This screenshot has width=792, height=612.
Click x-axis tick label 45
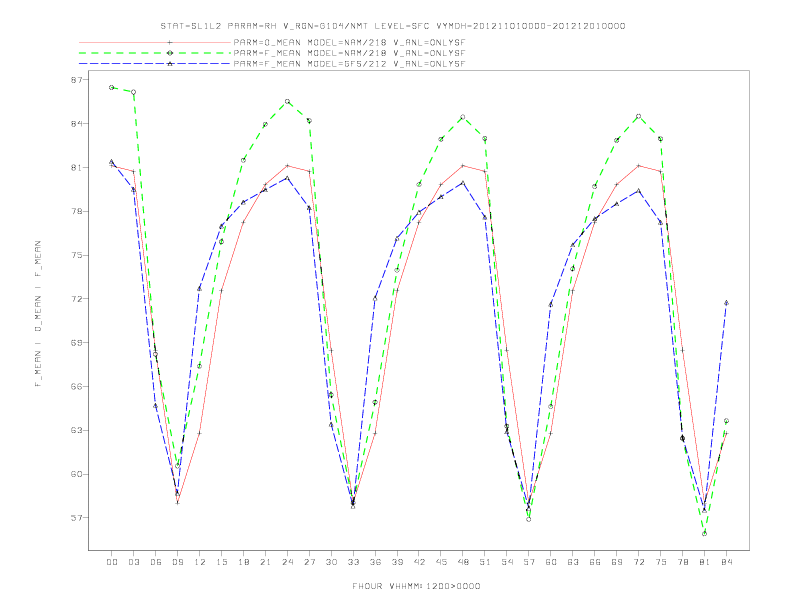click(x=441, y=562)
